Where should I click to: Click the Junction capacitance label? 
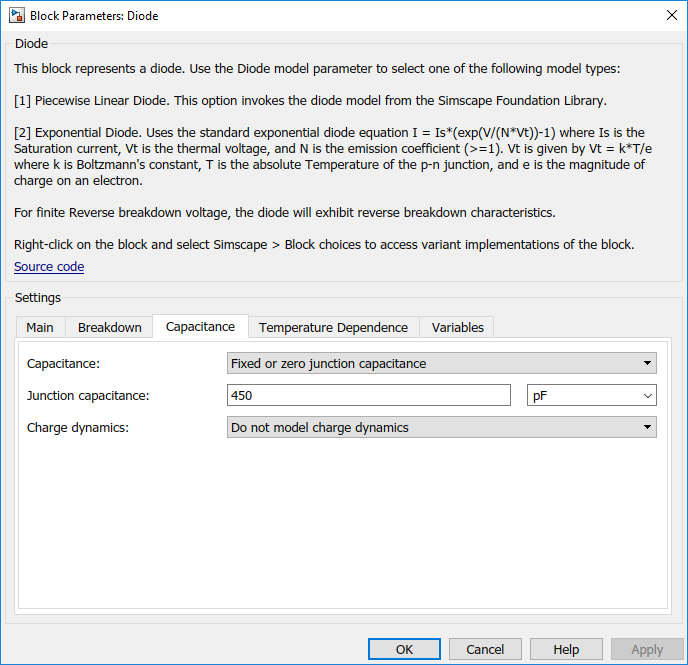pyautogui.click(x=88, y=396)
